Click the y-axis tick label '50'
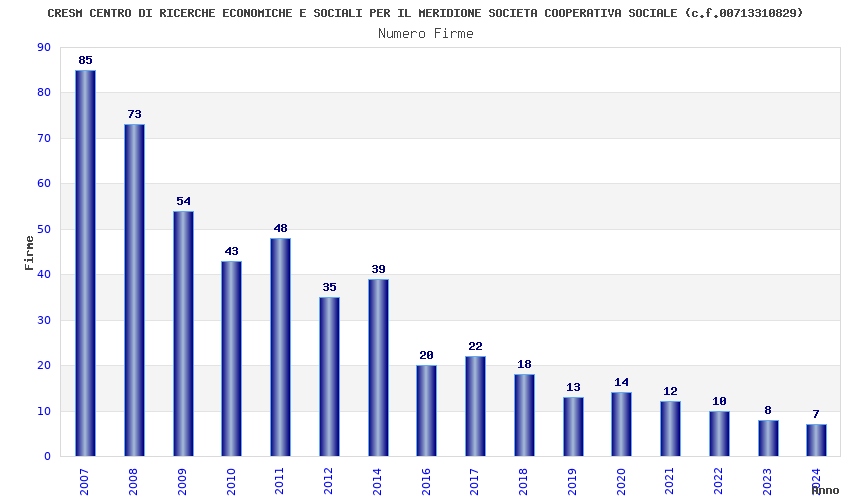 click(x=44, y=229)
